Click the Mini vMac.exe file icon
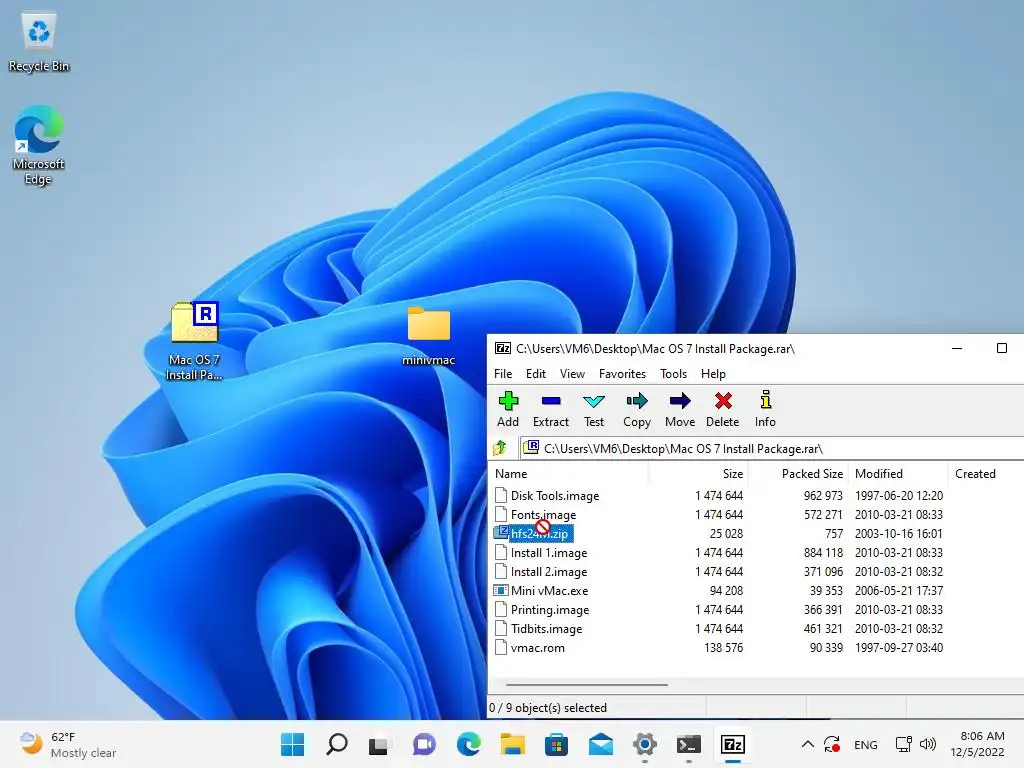The height and width of the screenshot is (768, 1024). pyautogui.click(x=501, y=590)
